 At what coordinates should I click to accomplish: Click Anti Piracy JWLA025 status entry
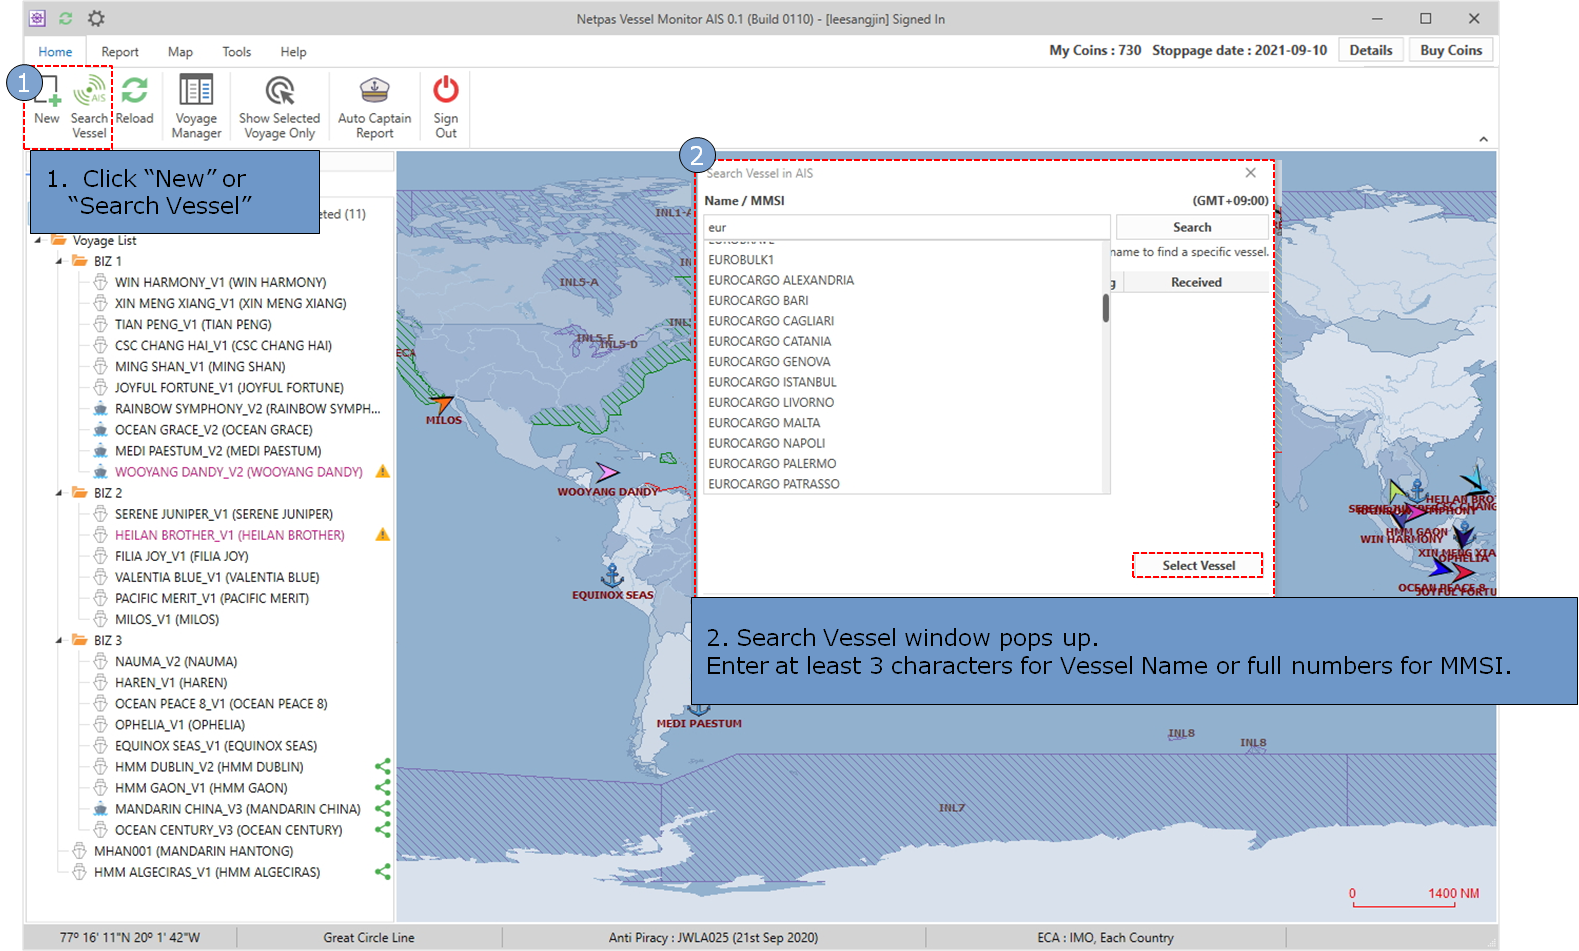713,937
